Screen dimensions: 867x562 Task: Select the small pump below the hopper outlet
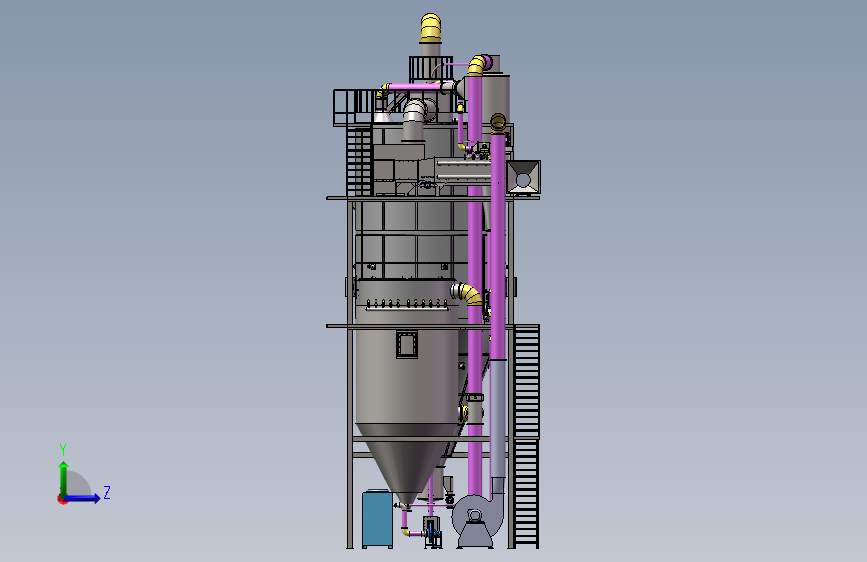click(x=433, y=533)
